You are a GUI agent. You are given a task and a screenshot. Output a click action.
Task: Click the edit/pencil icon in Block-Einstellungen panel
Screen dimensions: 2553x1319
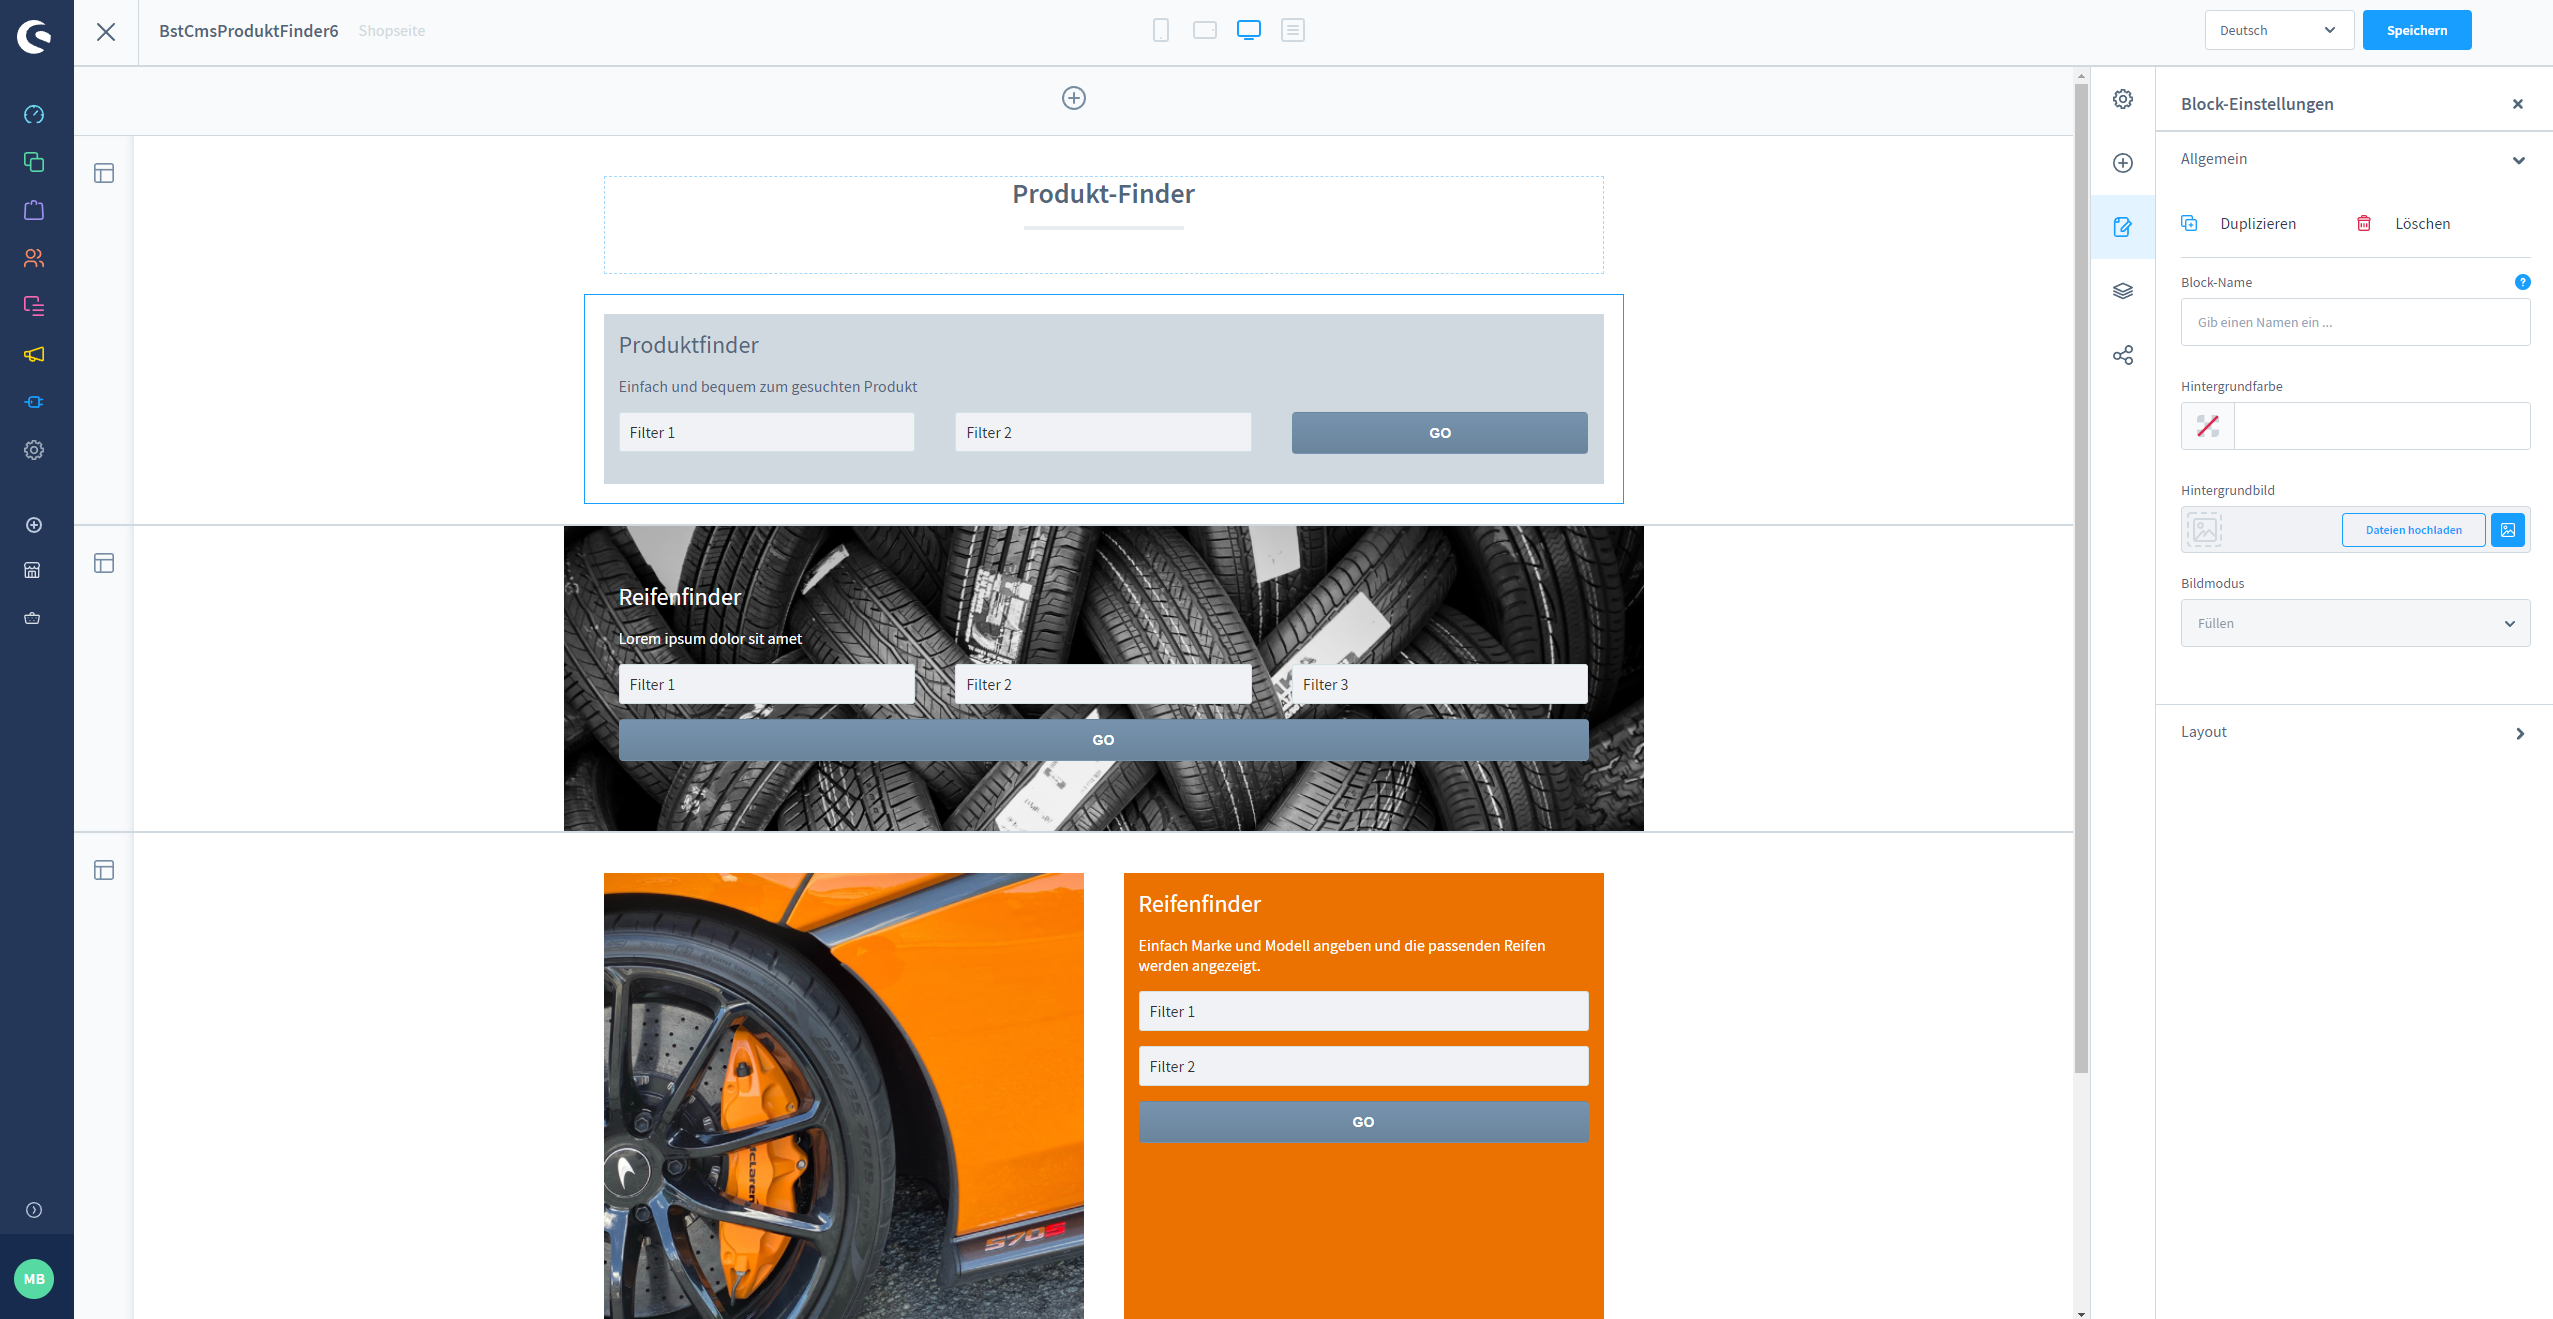(2124, 225)
